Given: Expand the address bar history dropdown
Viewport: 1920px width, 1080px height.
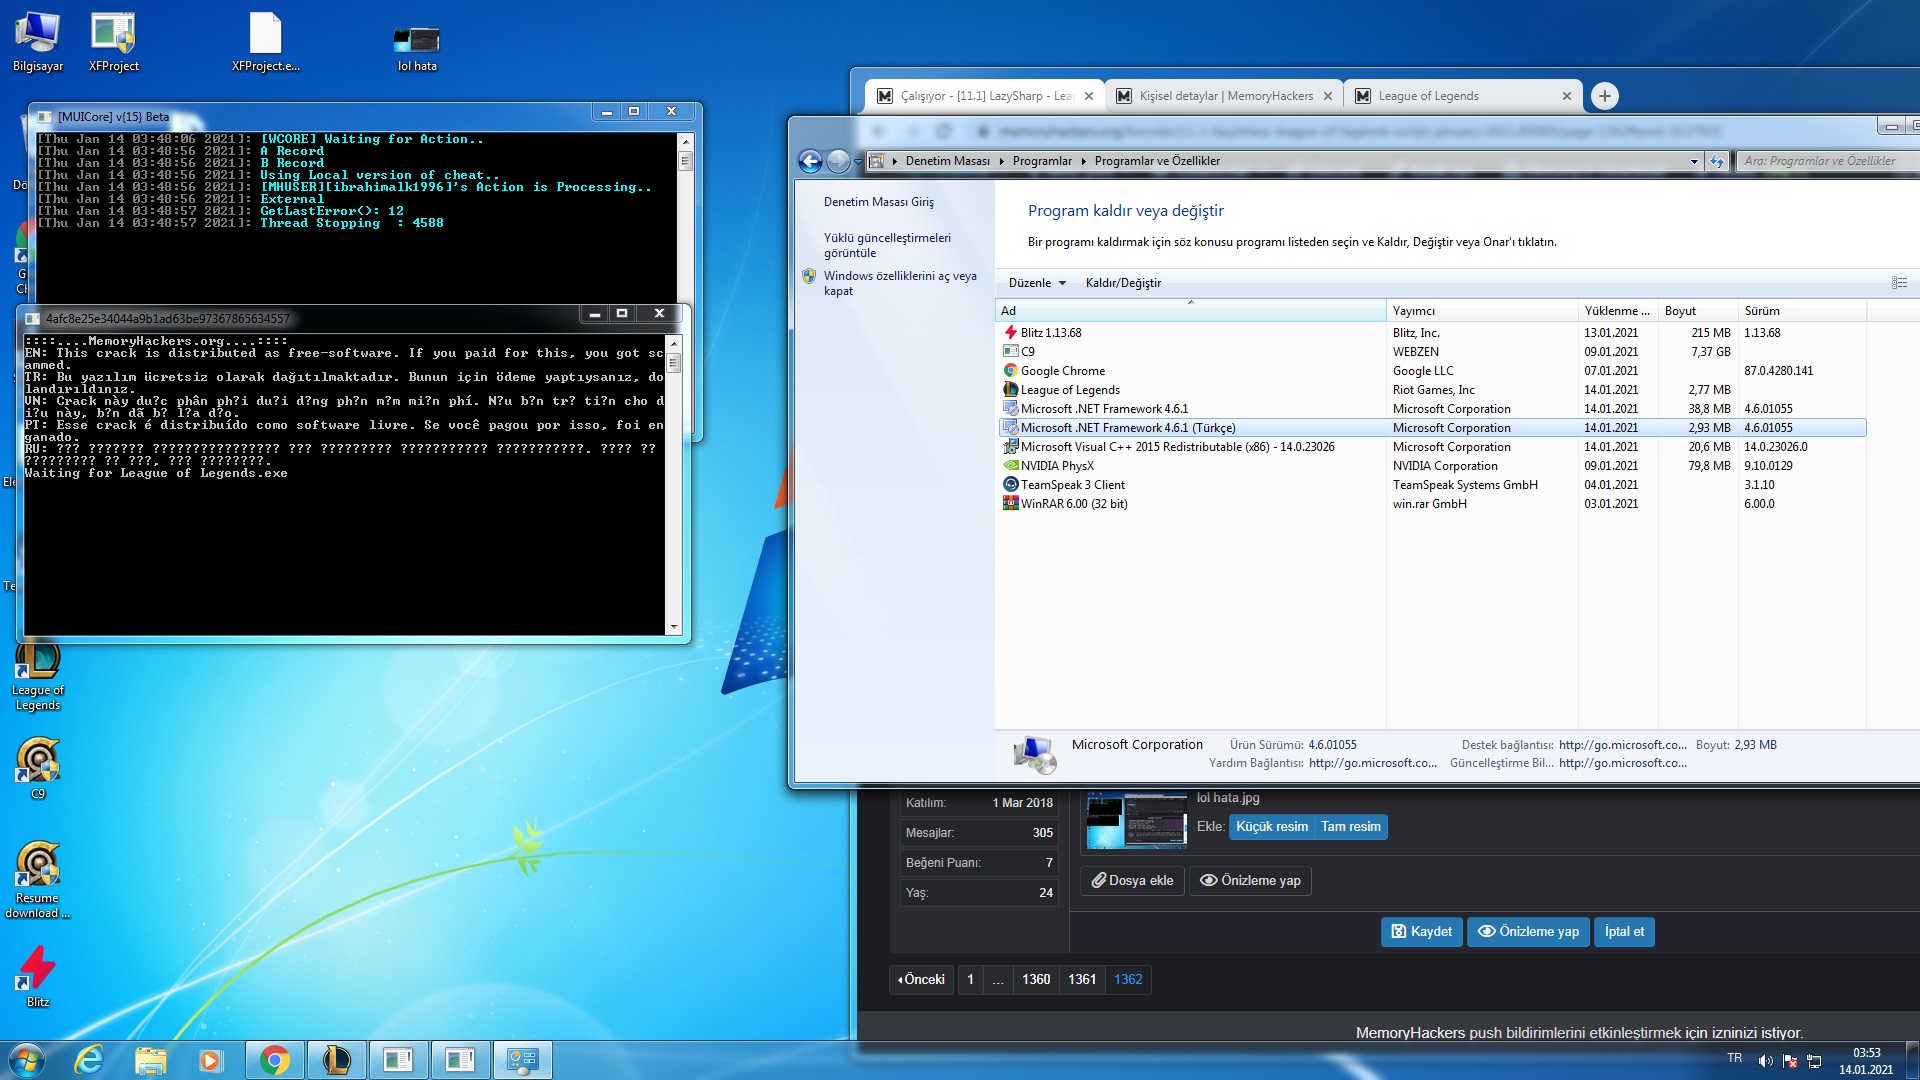Looking at the screenshot, I should [x=1694, y=161].
